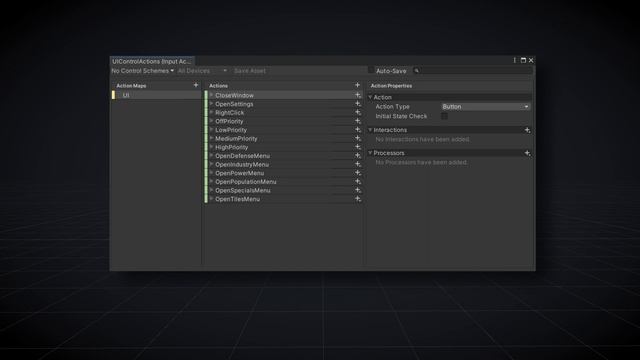Expand the OffPriority action bindings
The height and width of the screenshot is (360, 640).
click(211, 121)
